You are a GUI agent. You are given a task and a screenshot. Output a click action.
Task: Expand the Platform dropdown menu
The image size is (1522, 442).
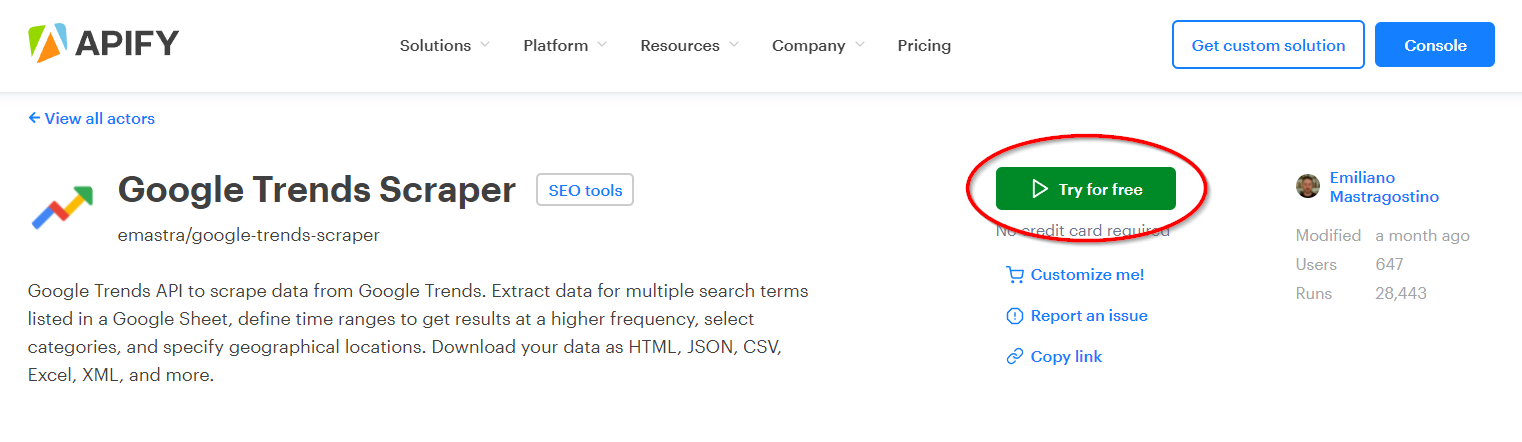[x=565, y=45]
